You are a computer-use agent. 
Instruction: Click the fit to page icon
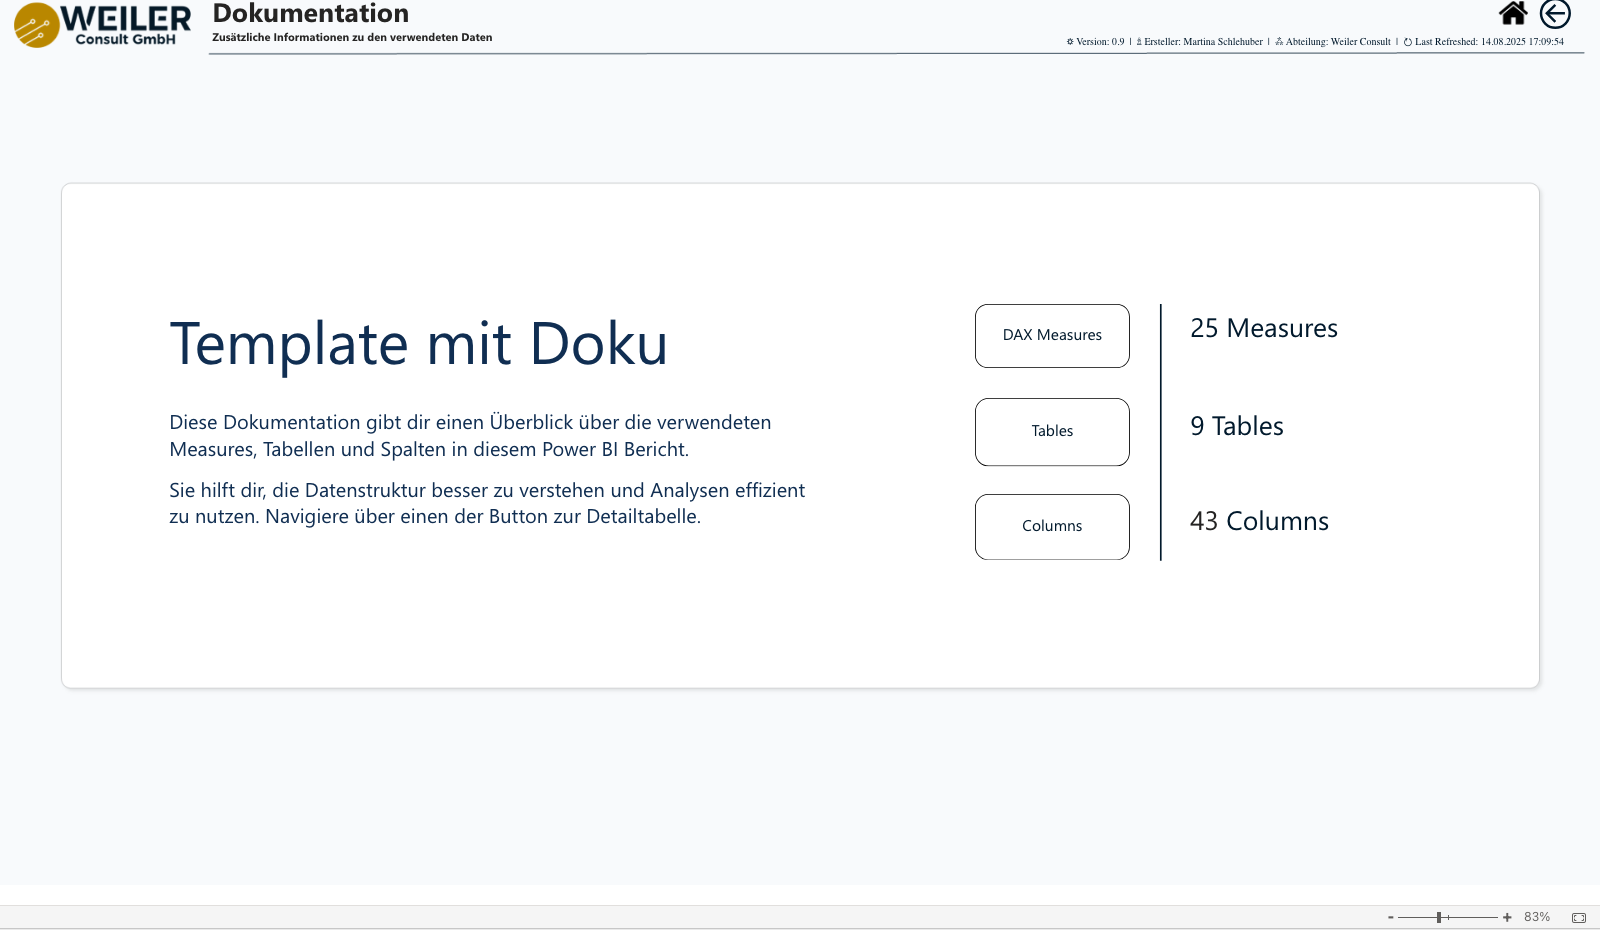(1579, 917)
